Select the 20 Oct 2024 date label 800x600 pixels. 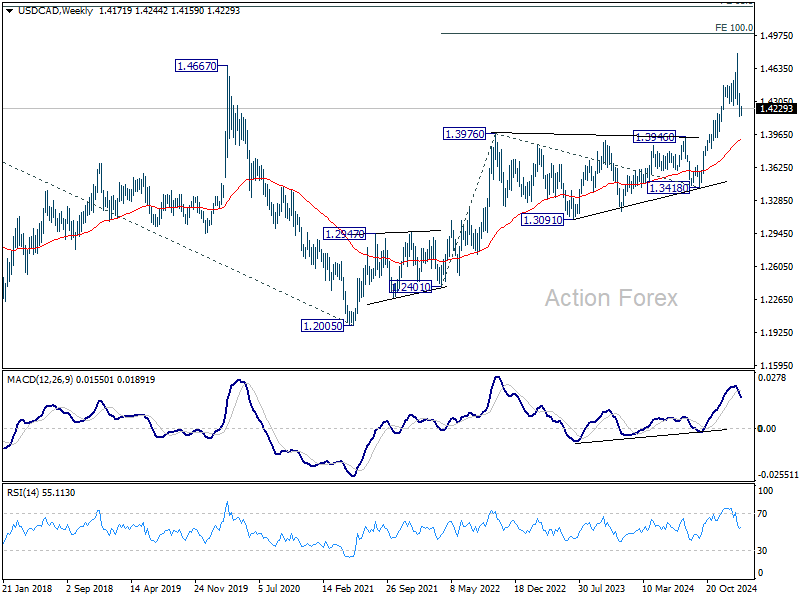pos(731,588)
